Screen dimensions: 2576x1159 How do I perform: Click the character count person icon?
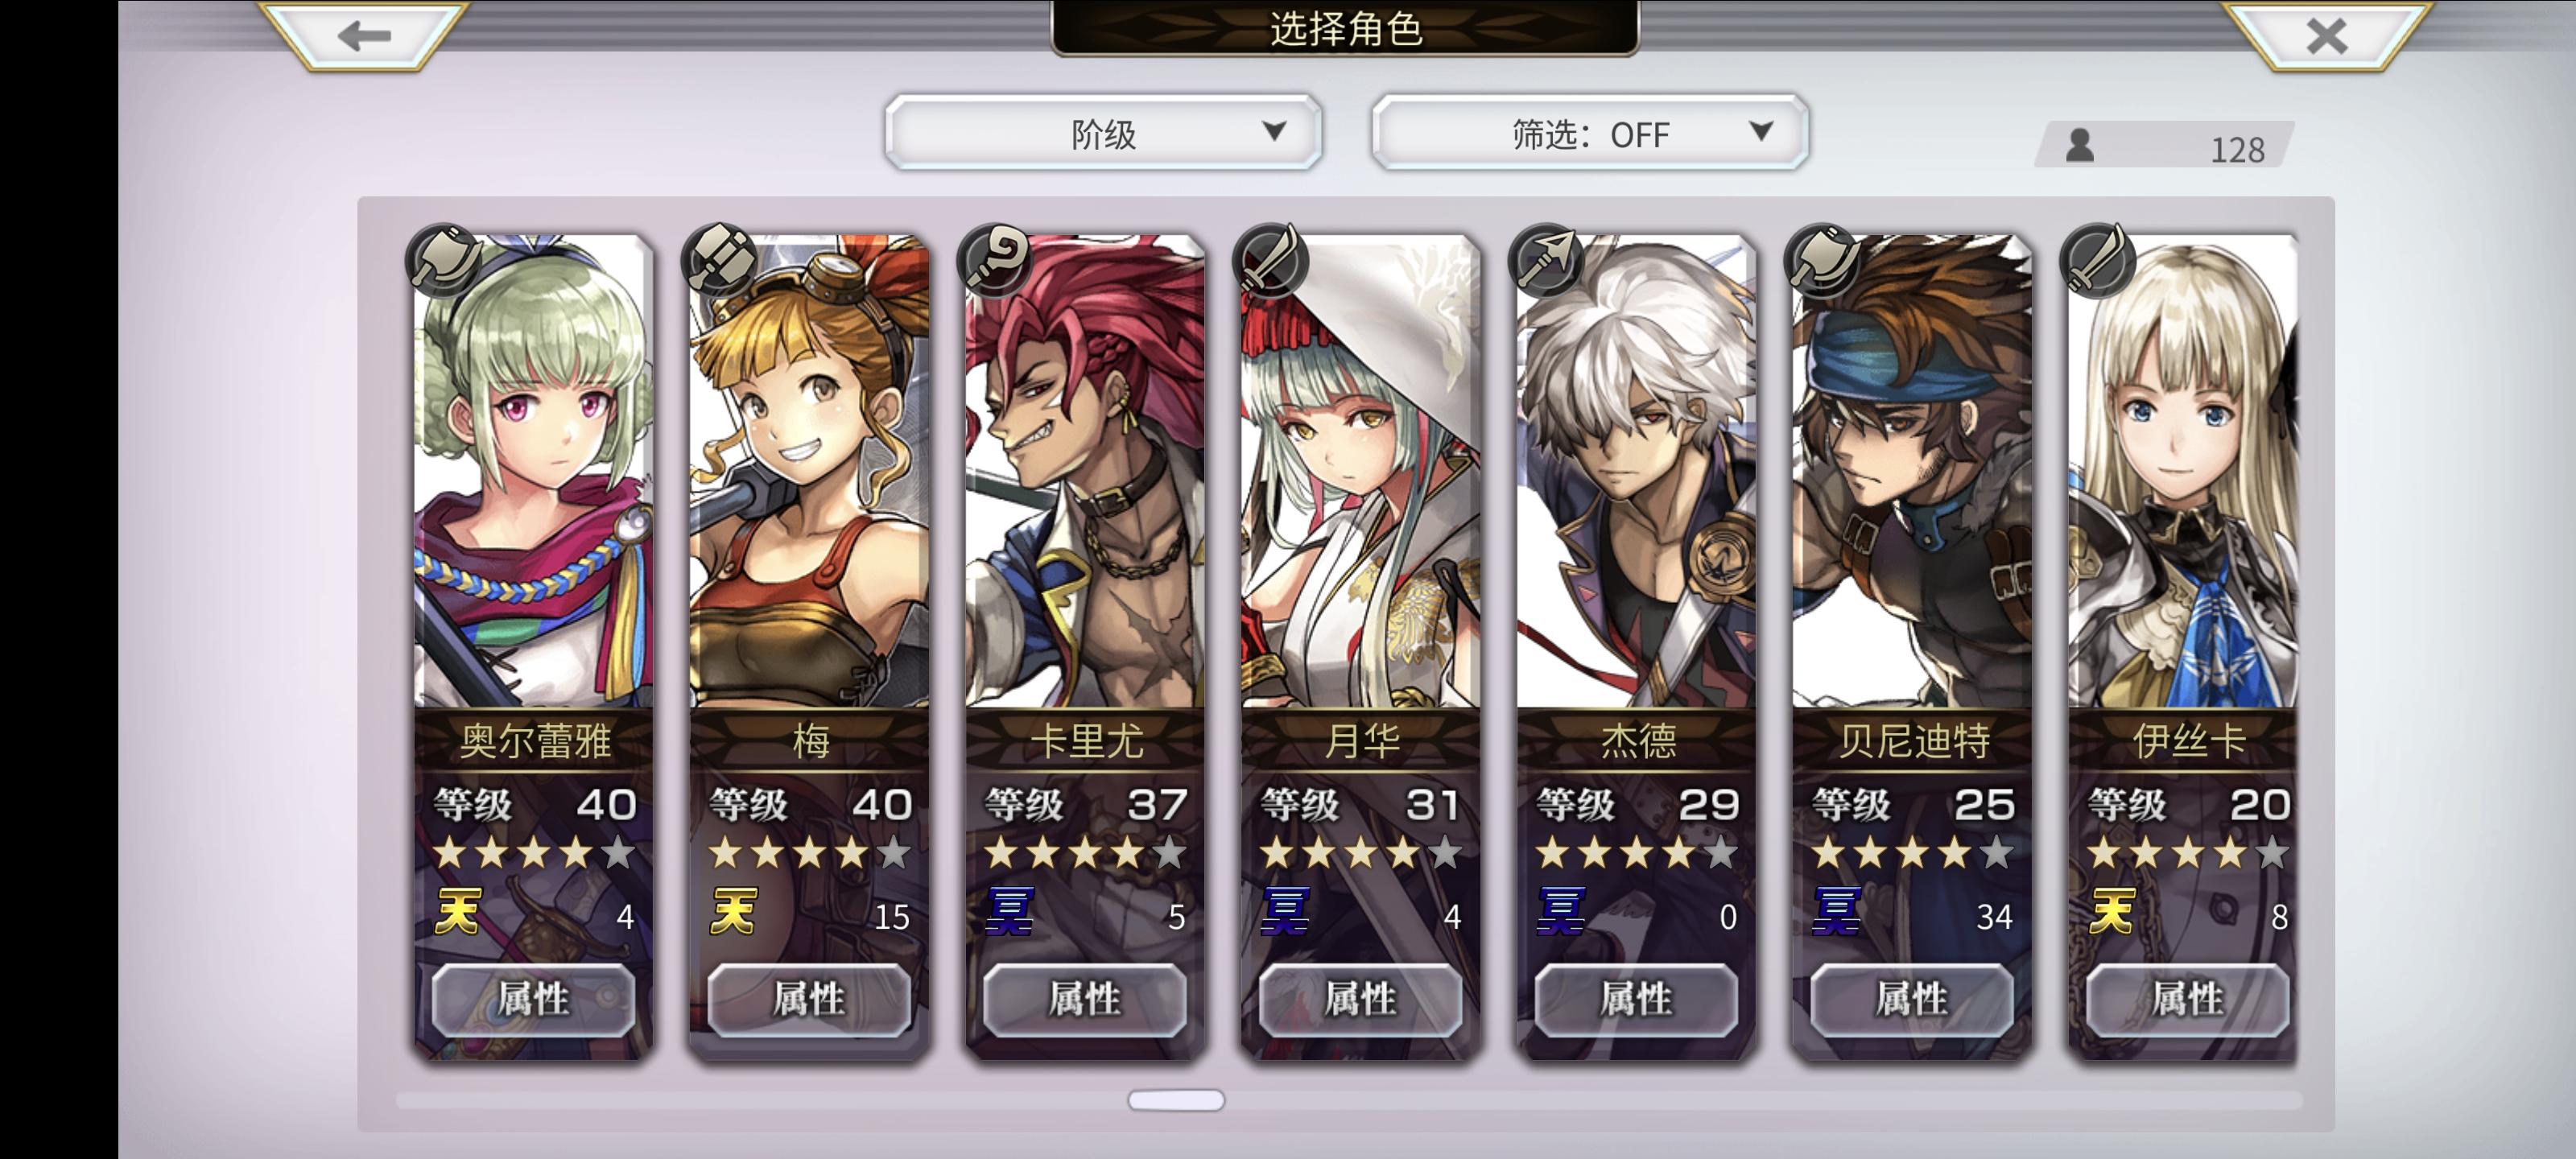point(2080,146)
